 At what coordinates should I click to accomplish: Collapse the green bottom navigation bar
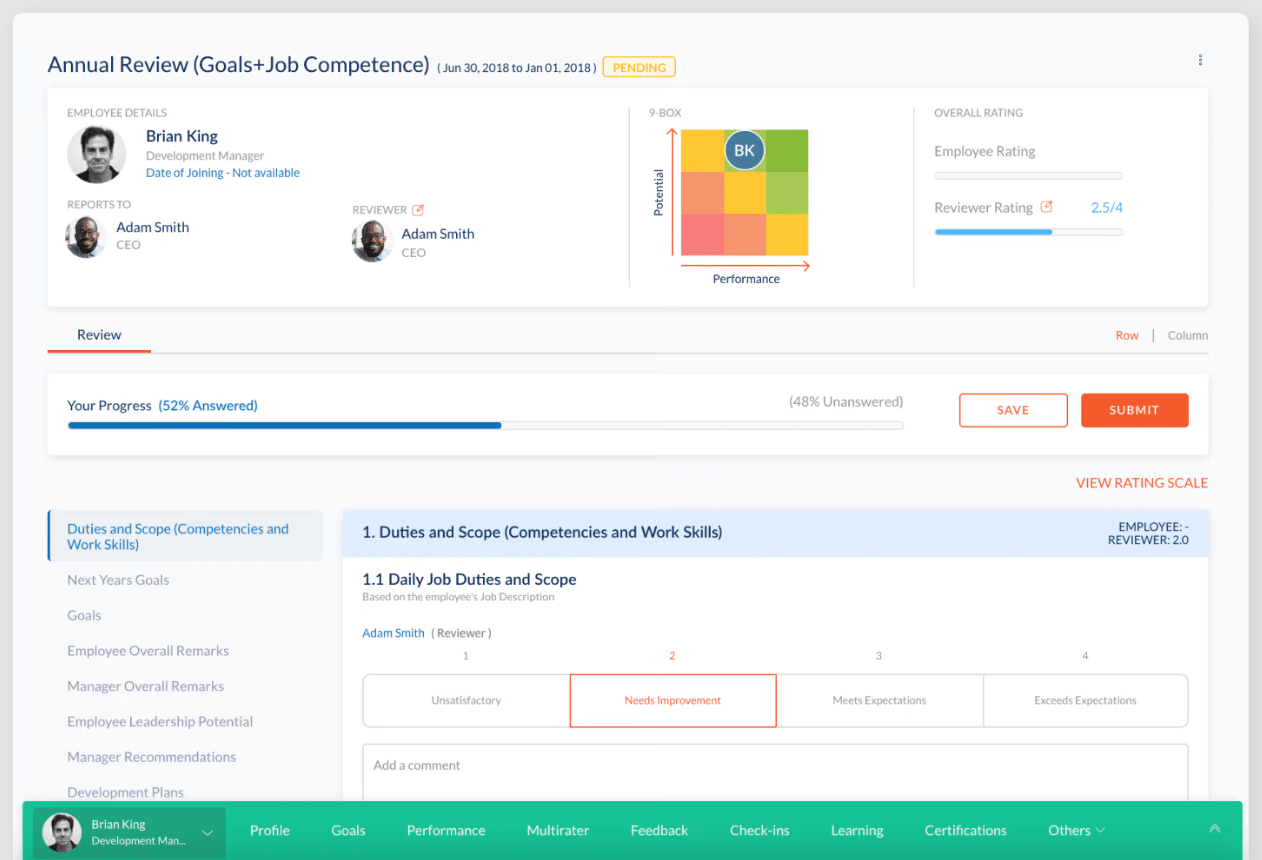pyautogui.click(x=1215, y=829)
